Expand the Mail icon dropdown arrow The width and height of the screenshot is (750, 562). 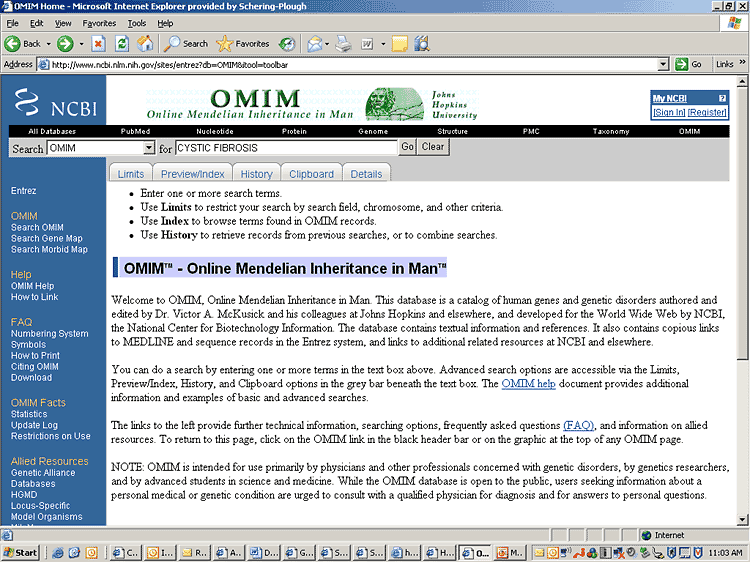click(x=327, y=44)
